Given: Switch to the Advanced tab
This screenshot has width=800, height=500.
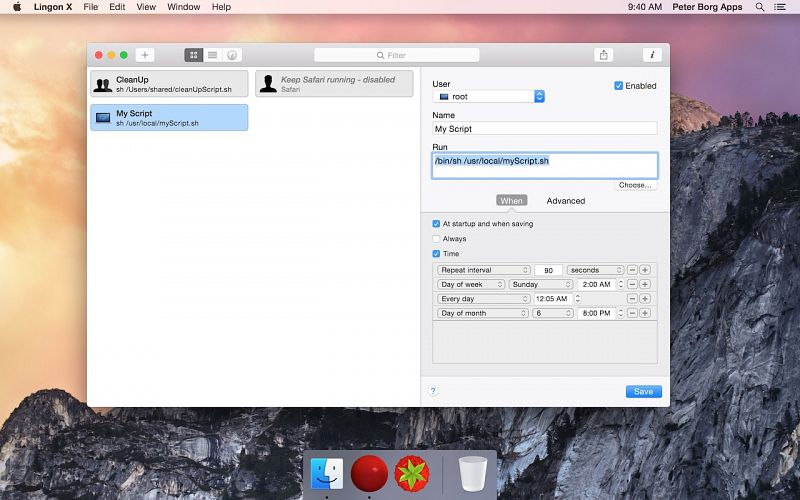Looking at the screenshot, I should (565, 201).
